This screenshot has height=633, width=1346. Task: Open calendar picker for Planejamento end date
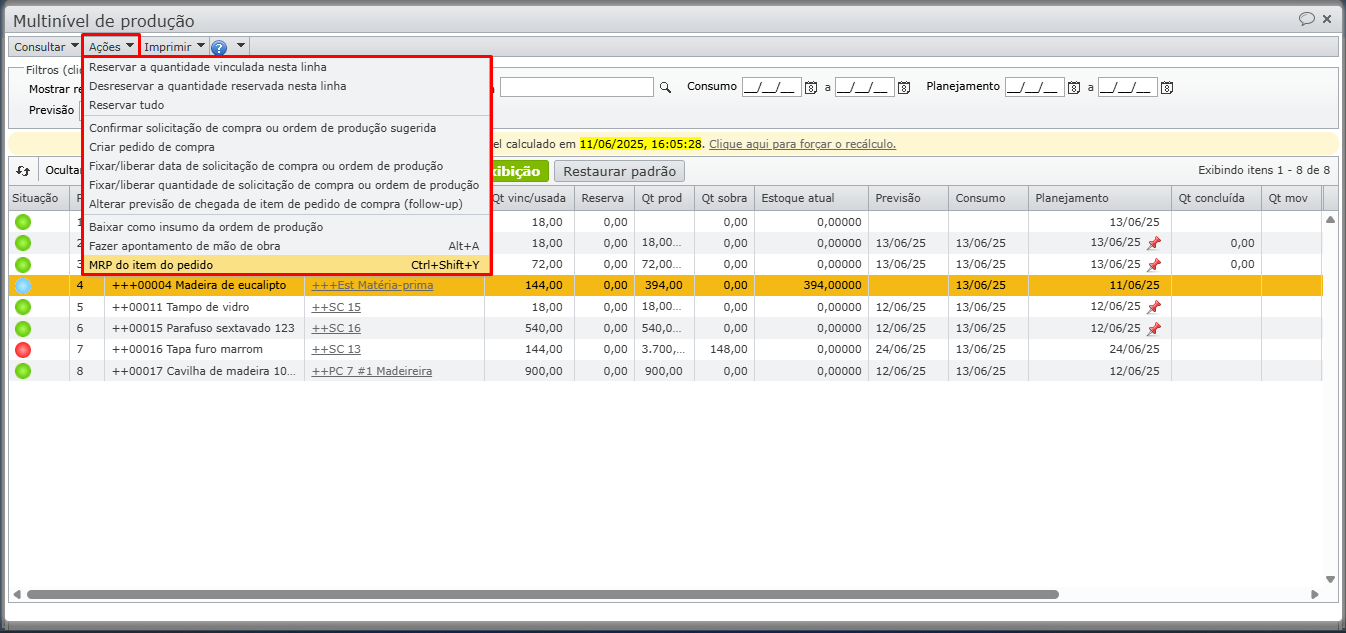(x=1168, y=88)
